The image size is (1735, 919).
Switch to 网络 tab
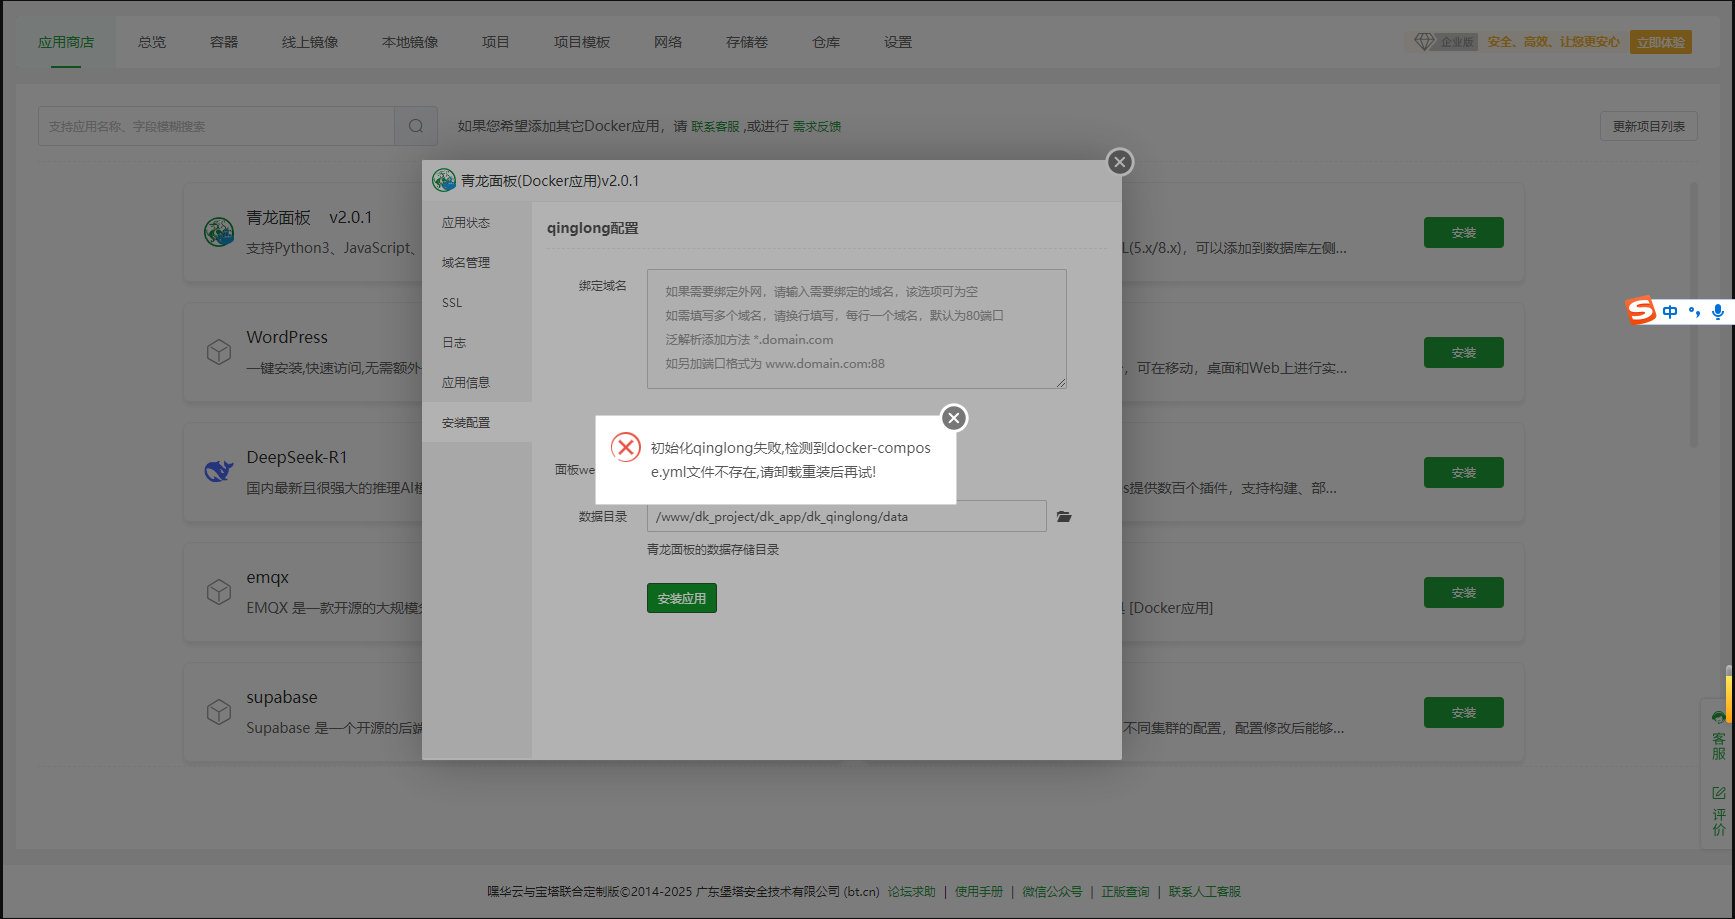click(668, 42)
